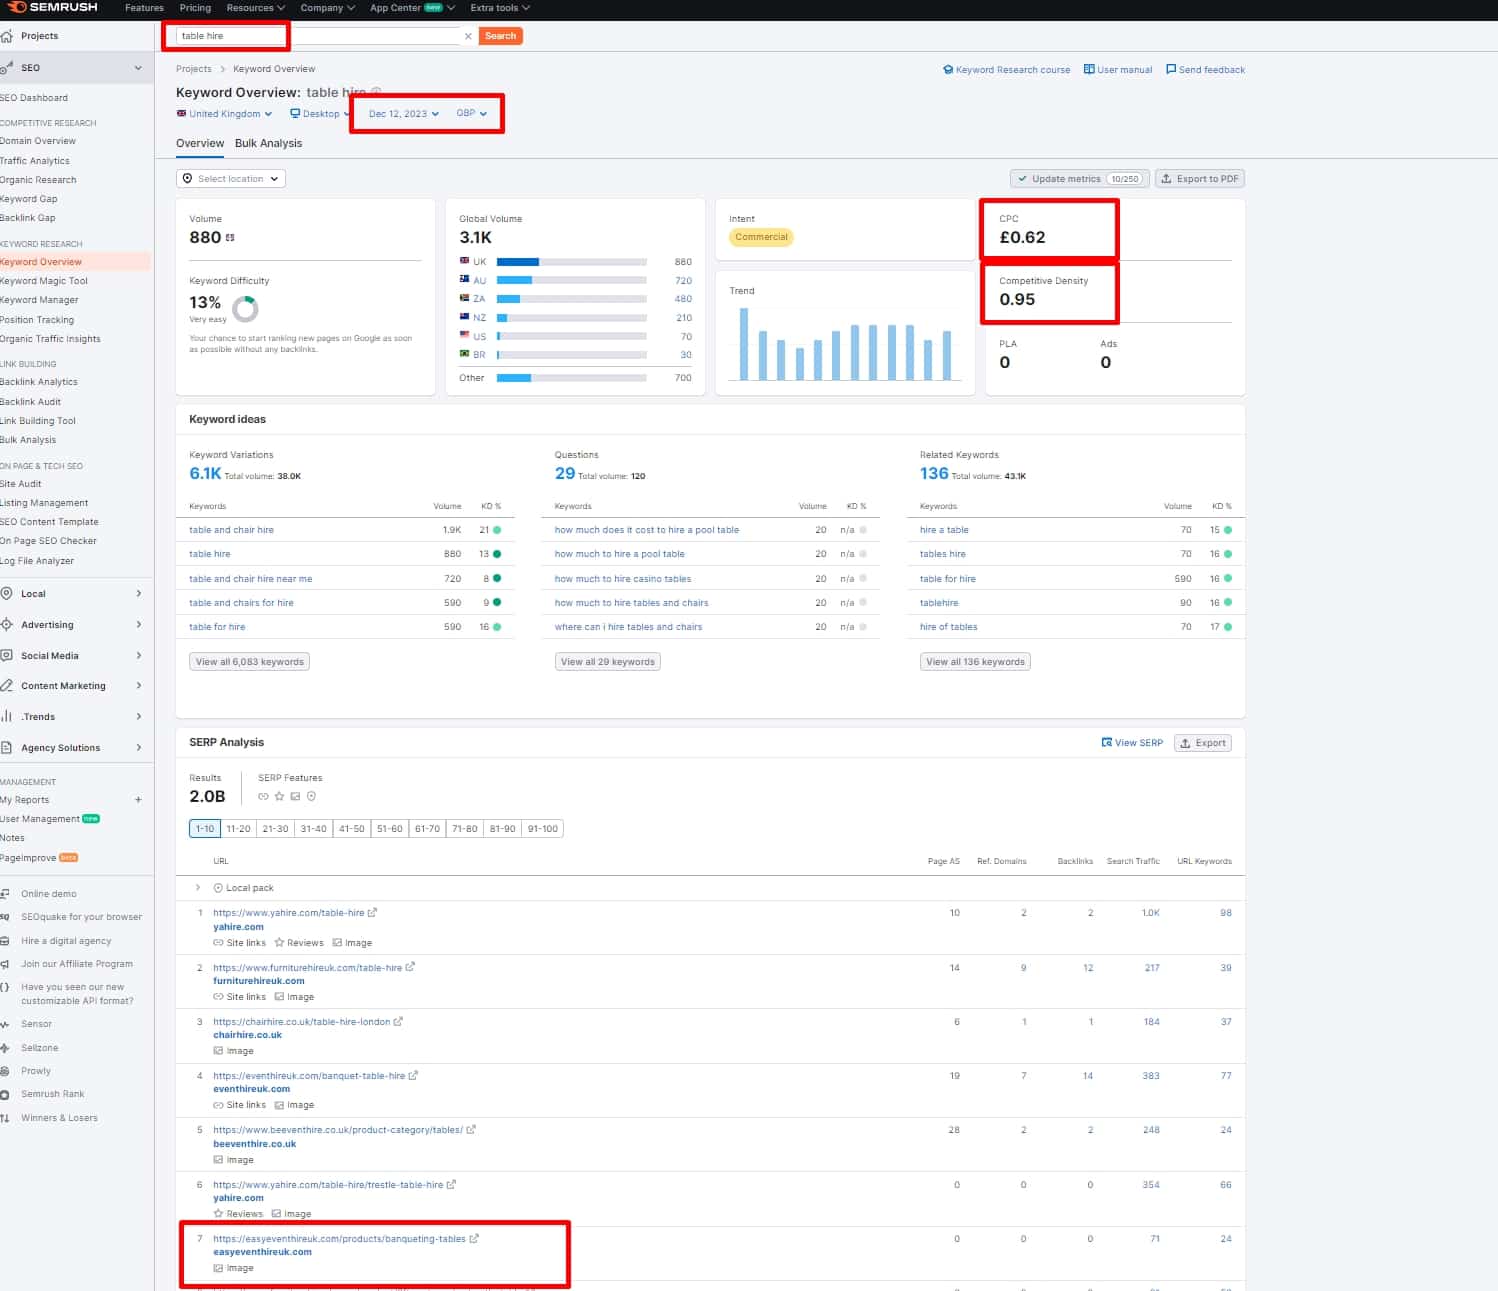Click the Send feedback link

(x=1206, y=70)
